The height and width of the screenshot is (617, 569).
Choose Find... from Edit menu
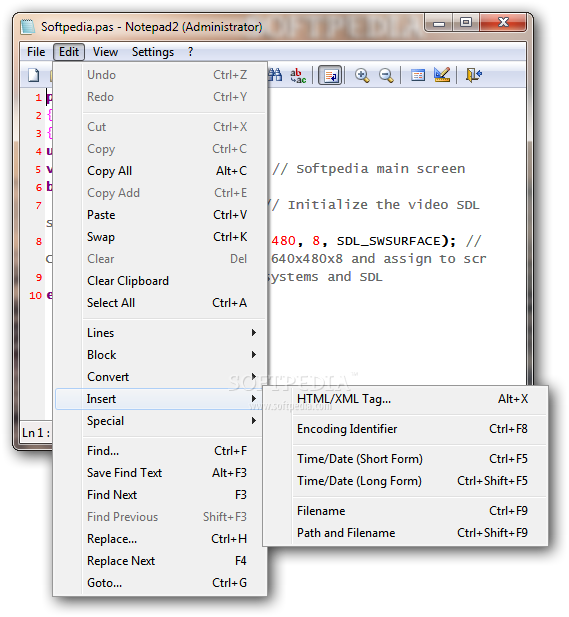tap(159, 451)
